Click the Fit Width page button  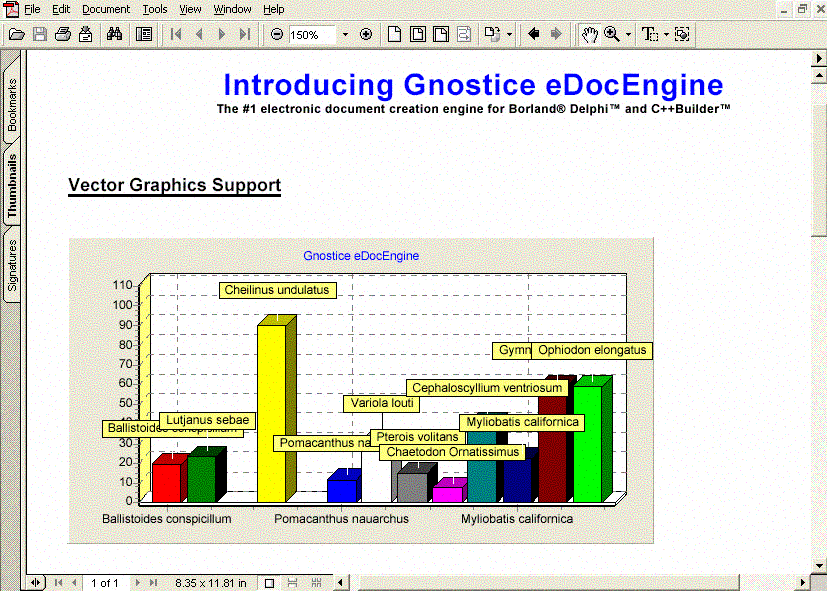pos(439,34)
